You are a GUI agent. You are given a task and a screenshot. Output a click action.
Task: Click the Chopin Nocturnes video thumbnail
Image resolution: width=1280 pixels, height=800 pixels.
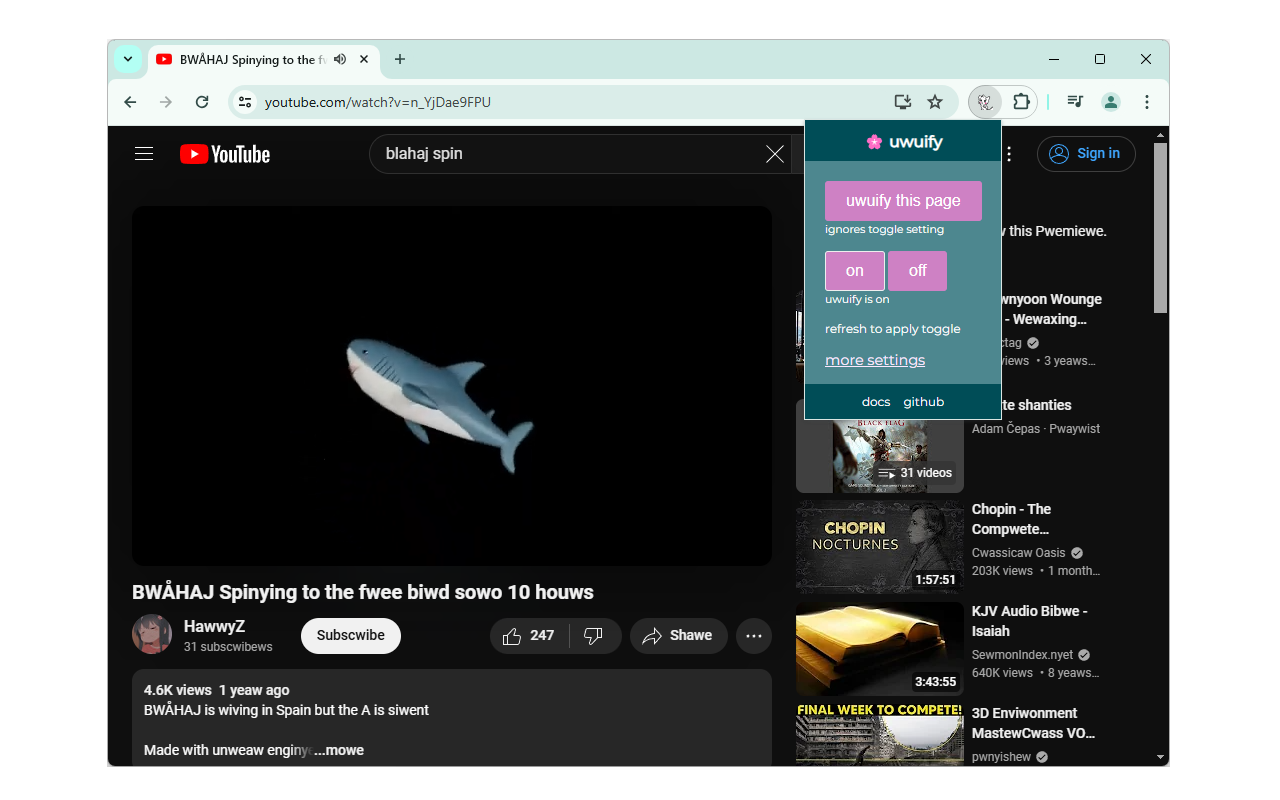point(879,547)
